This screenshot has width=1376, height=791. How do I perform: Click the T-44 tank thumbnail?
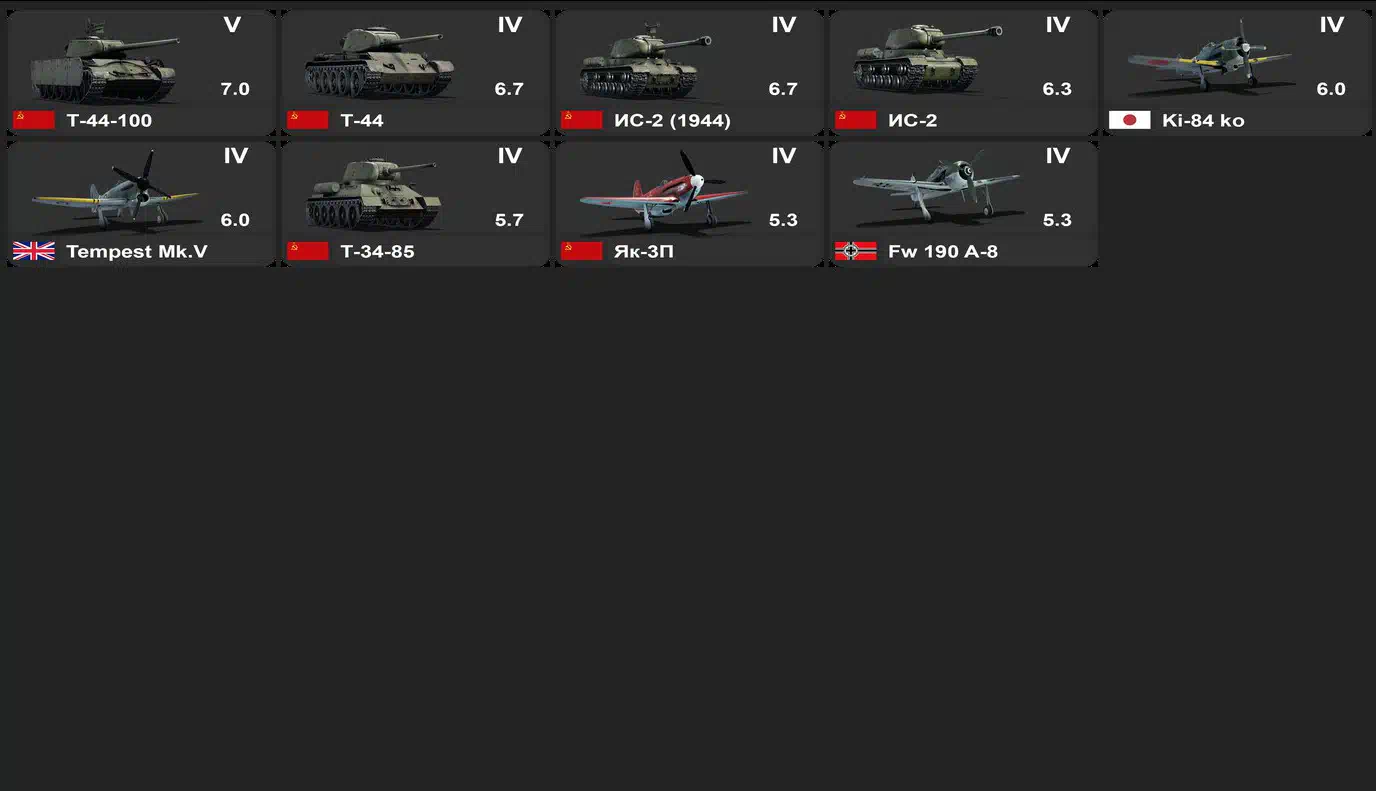pyautogui.click(x=378, y=63)
